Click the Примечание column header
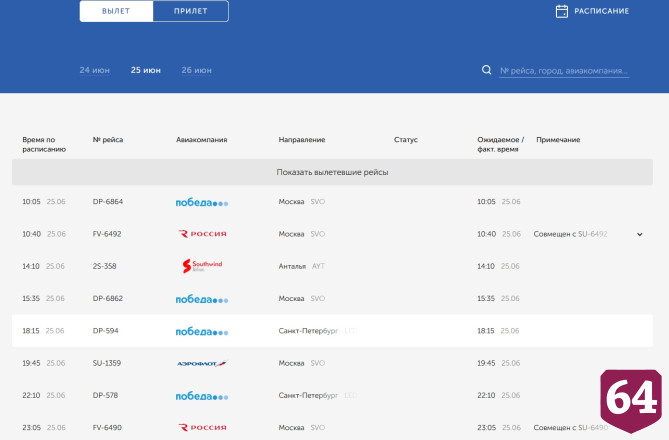The image size is (669, 440). coord(558,140)
